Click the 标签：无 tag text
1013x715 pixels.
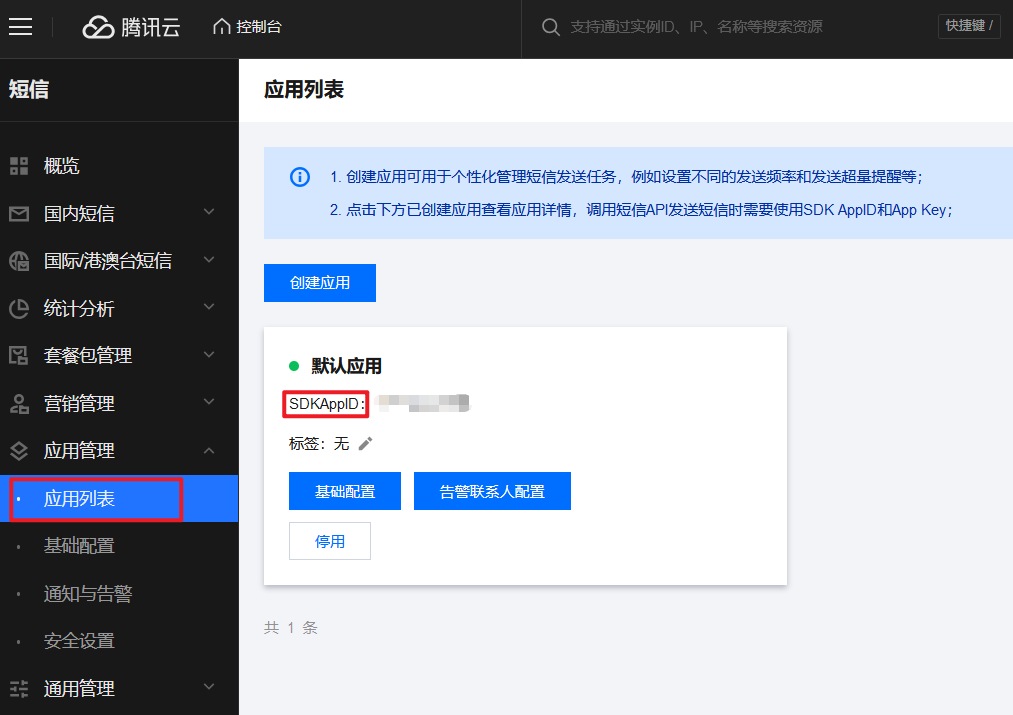pos(319,444)
